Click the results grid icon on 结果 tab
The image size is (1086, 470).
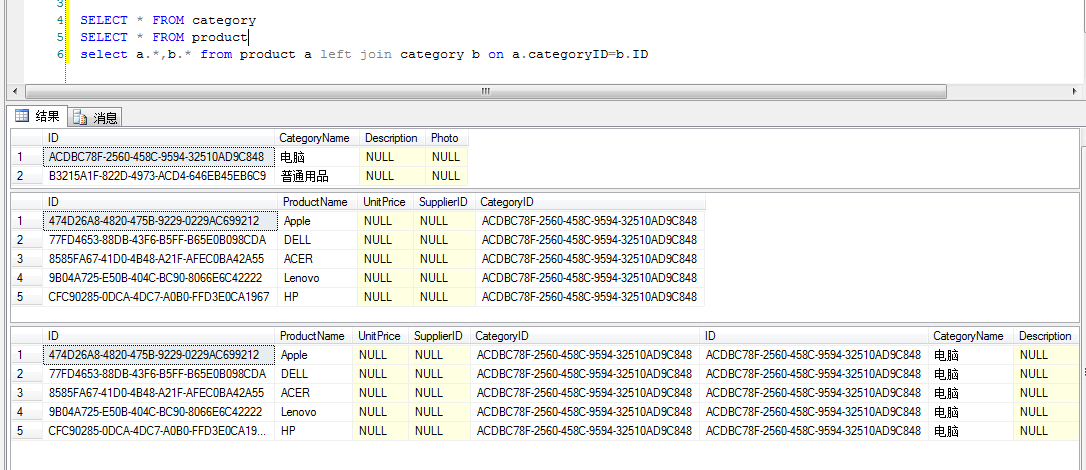21,117
